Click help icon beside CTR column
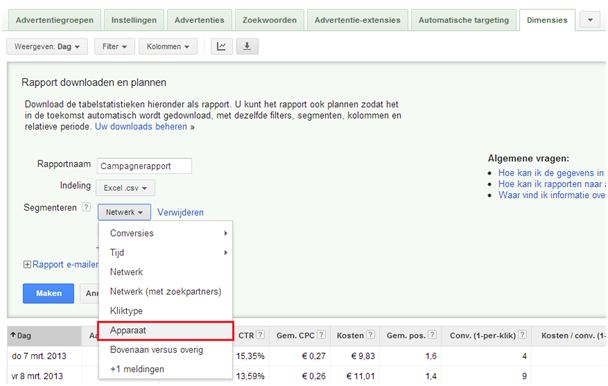 [x=260, y=334]
